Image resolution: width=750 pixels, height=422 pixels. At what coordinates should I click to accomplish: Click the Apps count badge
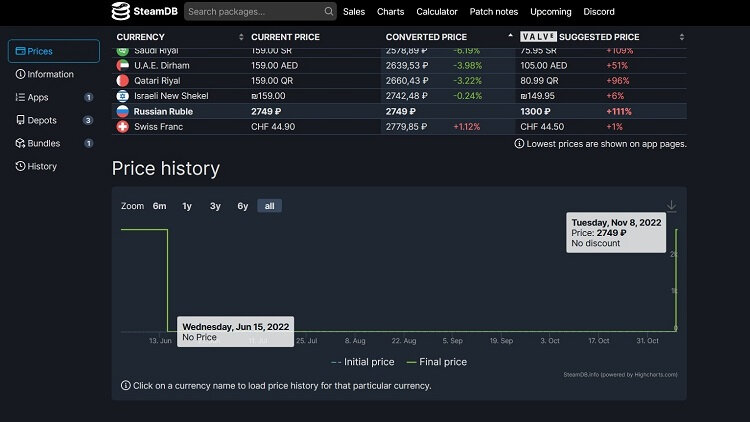tap(88, 97)
